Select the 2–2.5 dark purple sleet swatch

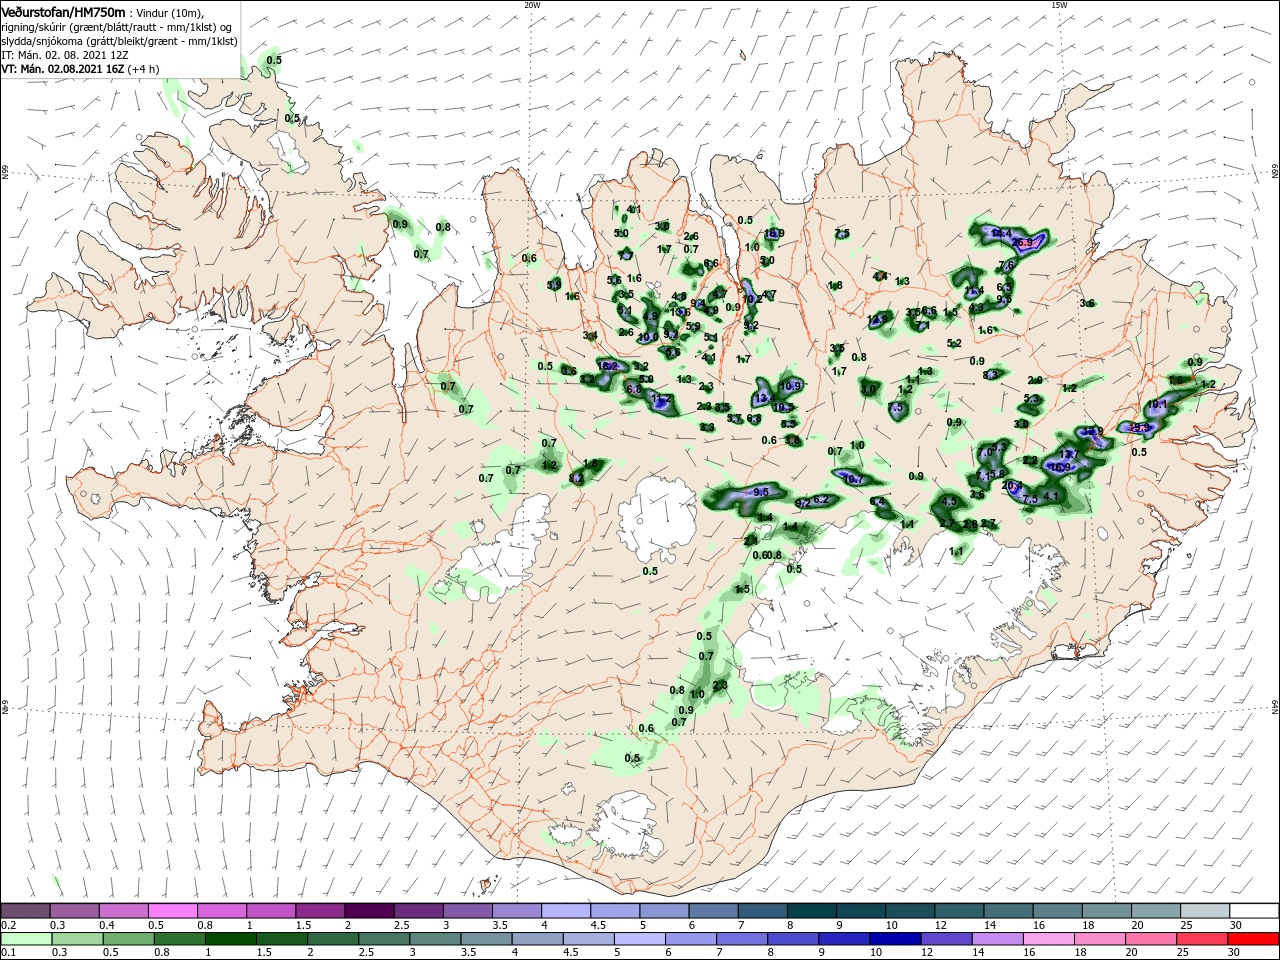[x=369, y=910]
